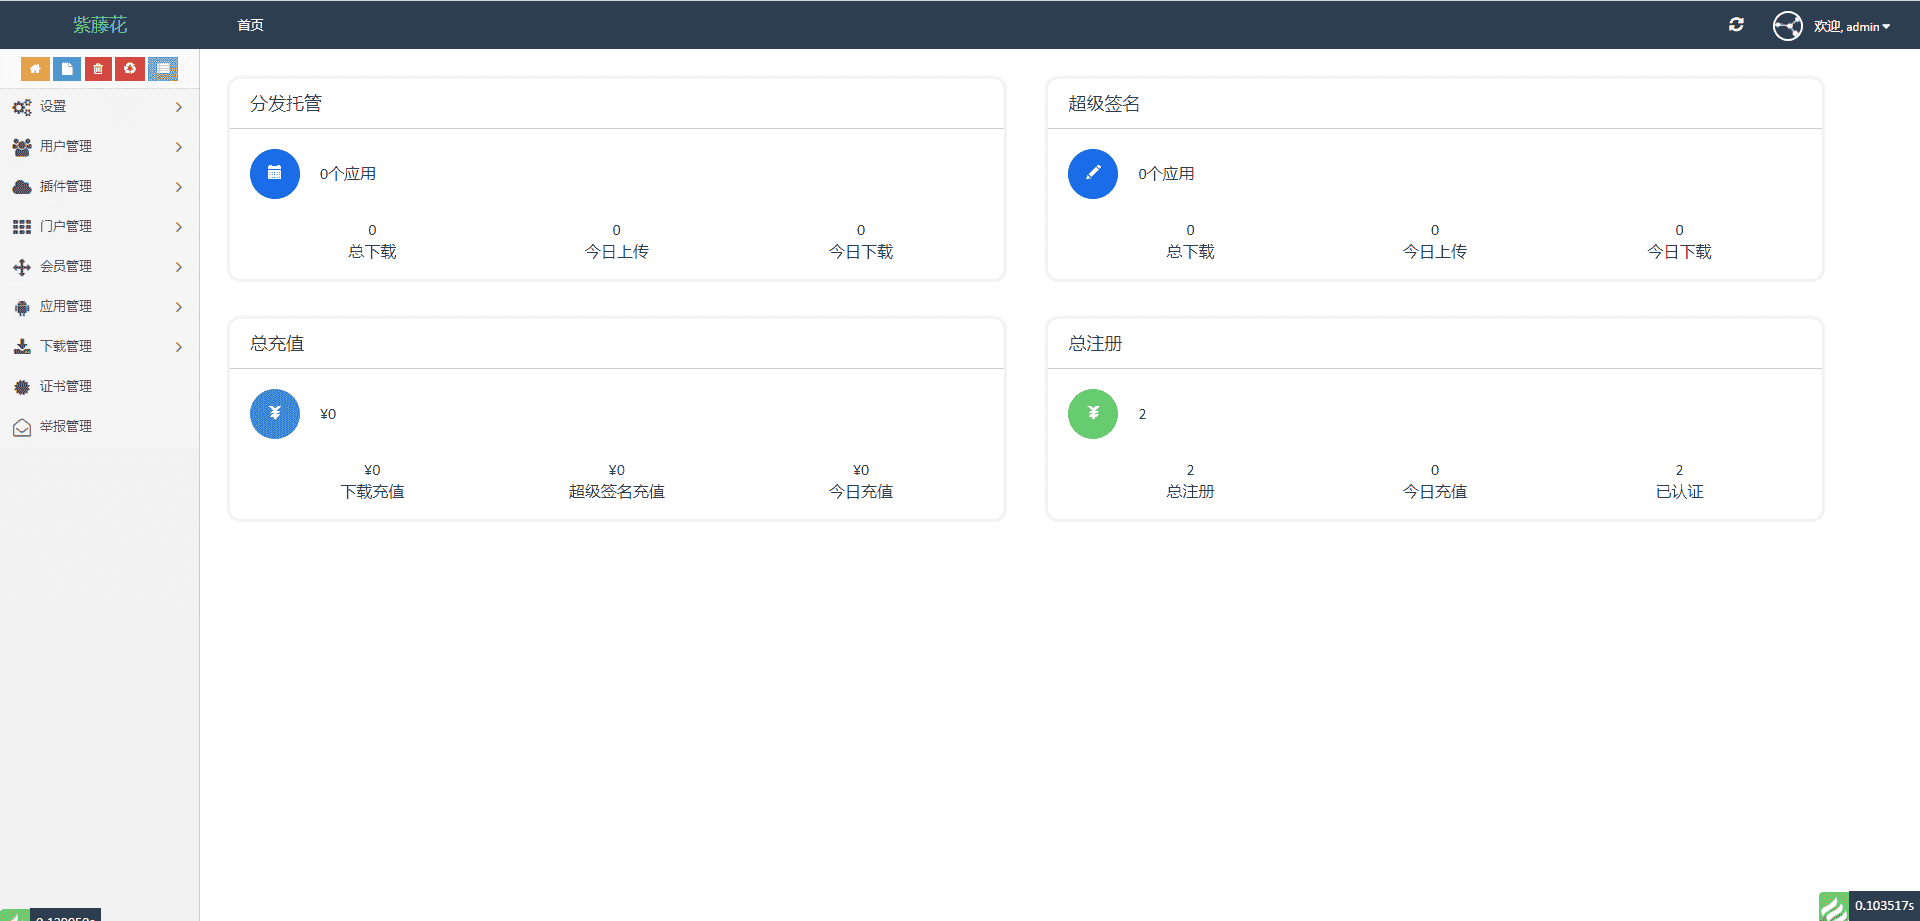Open the 下载管理 sidebar menu
Image resolution: width=1920 pixels, height=921 pixels.
pyautogui.click(x=99, y=347)
